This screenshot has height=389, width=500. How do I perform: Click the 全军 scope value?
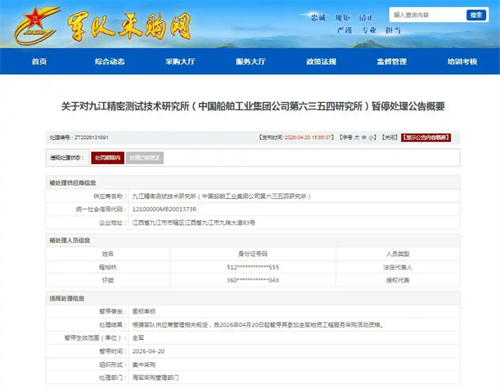tap(138, 338)
